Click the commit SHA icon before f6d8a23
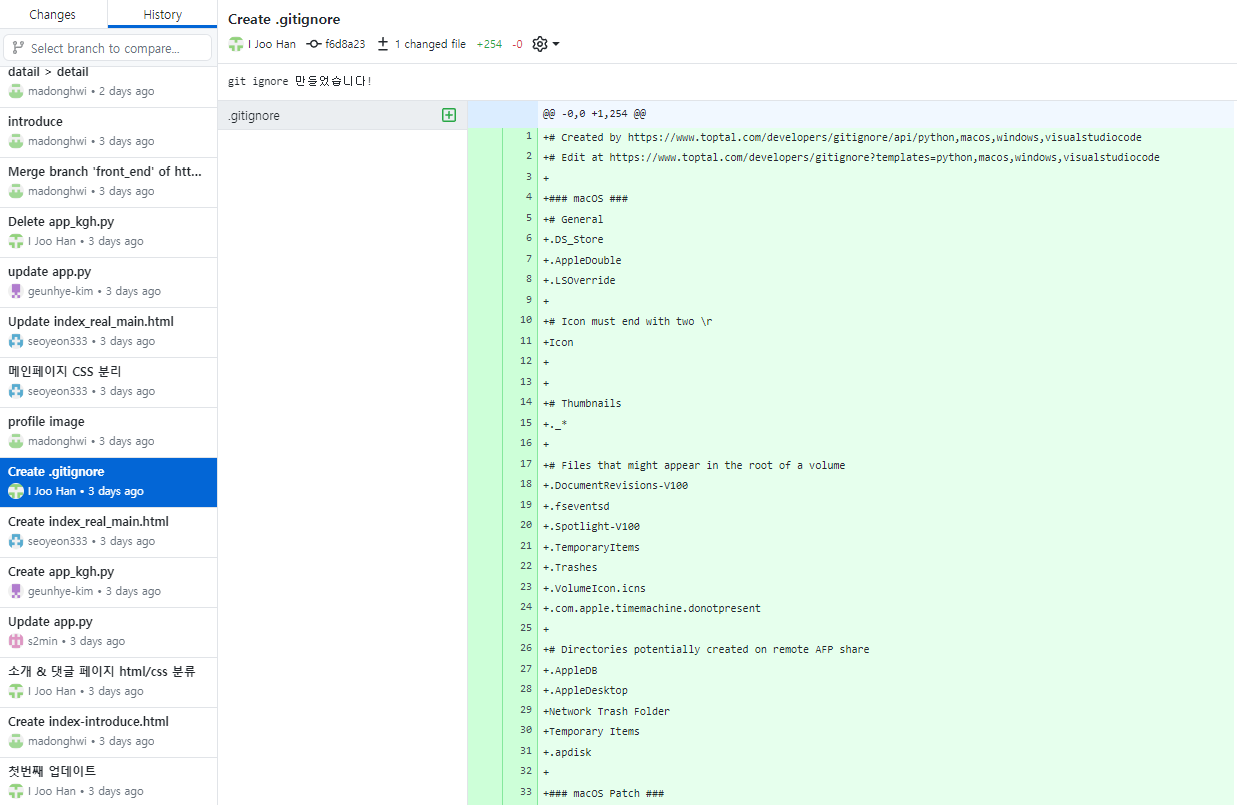Viewport: 1237px width, 805px height. 314,44
